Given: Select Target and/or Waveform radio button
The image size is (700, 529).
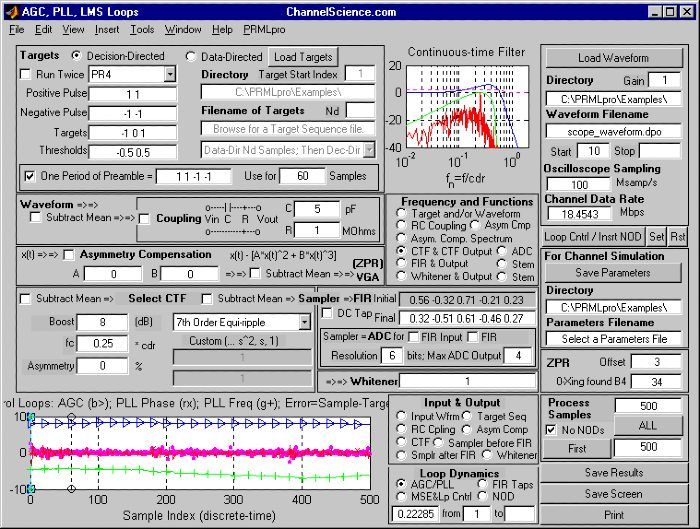Looking at the screenshot, I should pyautogui.click(x=401, y=214).
